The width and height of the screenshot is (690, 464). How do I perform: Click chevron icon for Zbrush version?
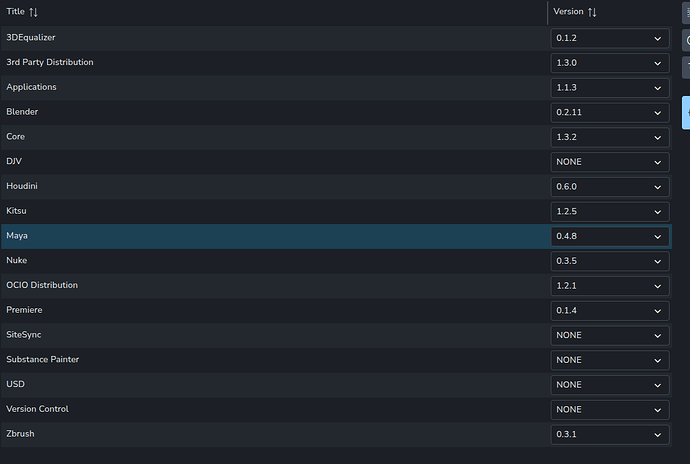pyautogui.click(x=657, y=435)
